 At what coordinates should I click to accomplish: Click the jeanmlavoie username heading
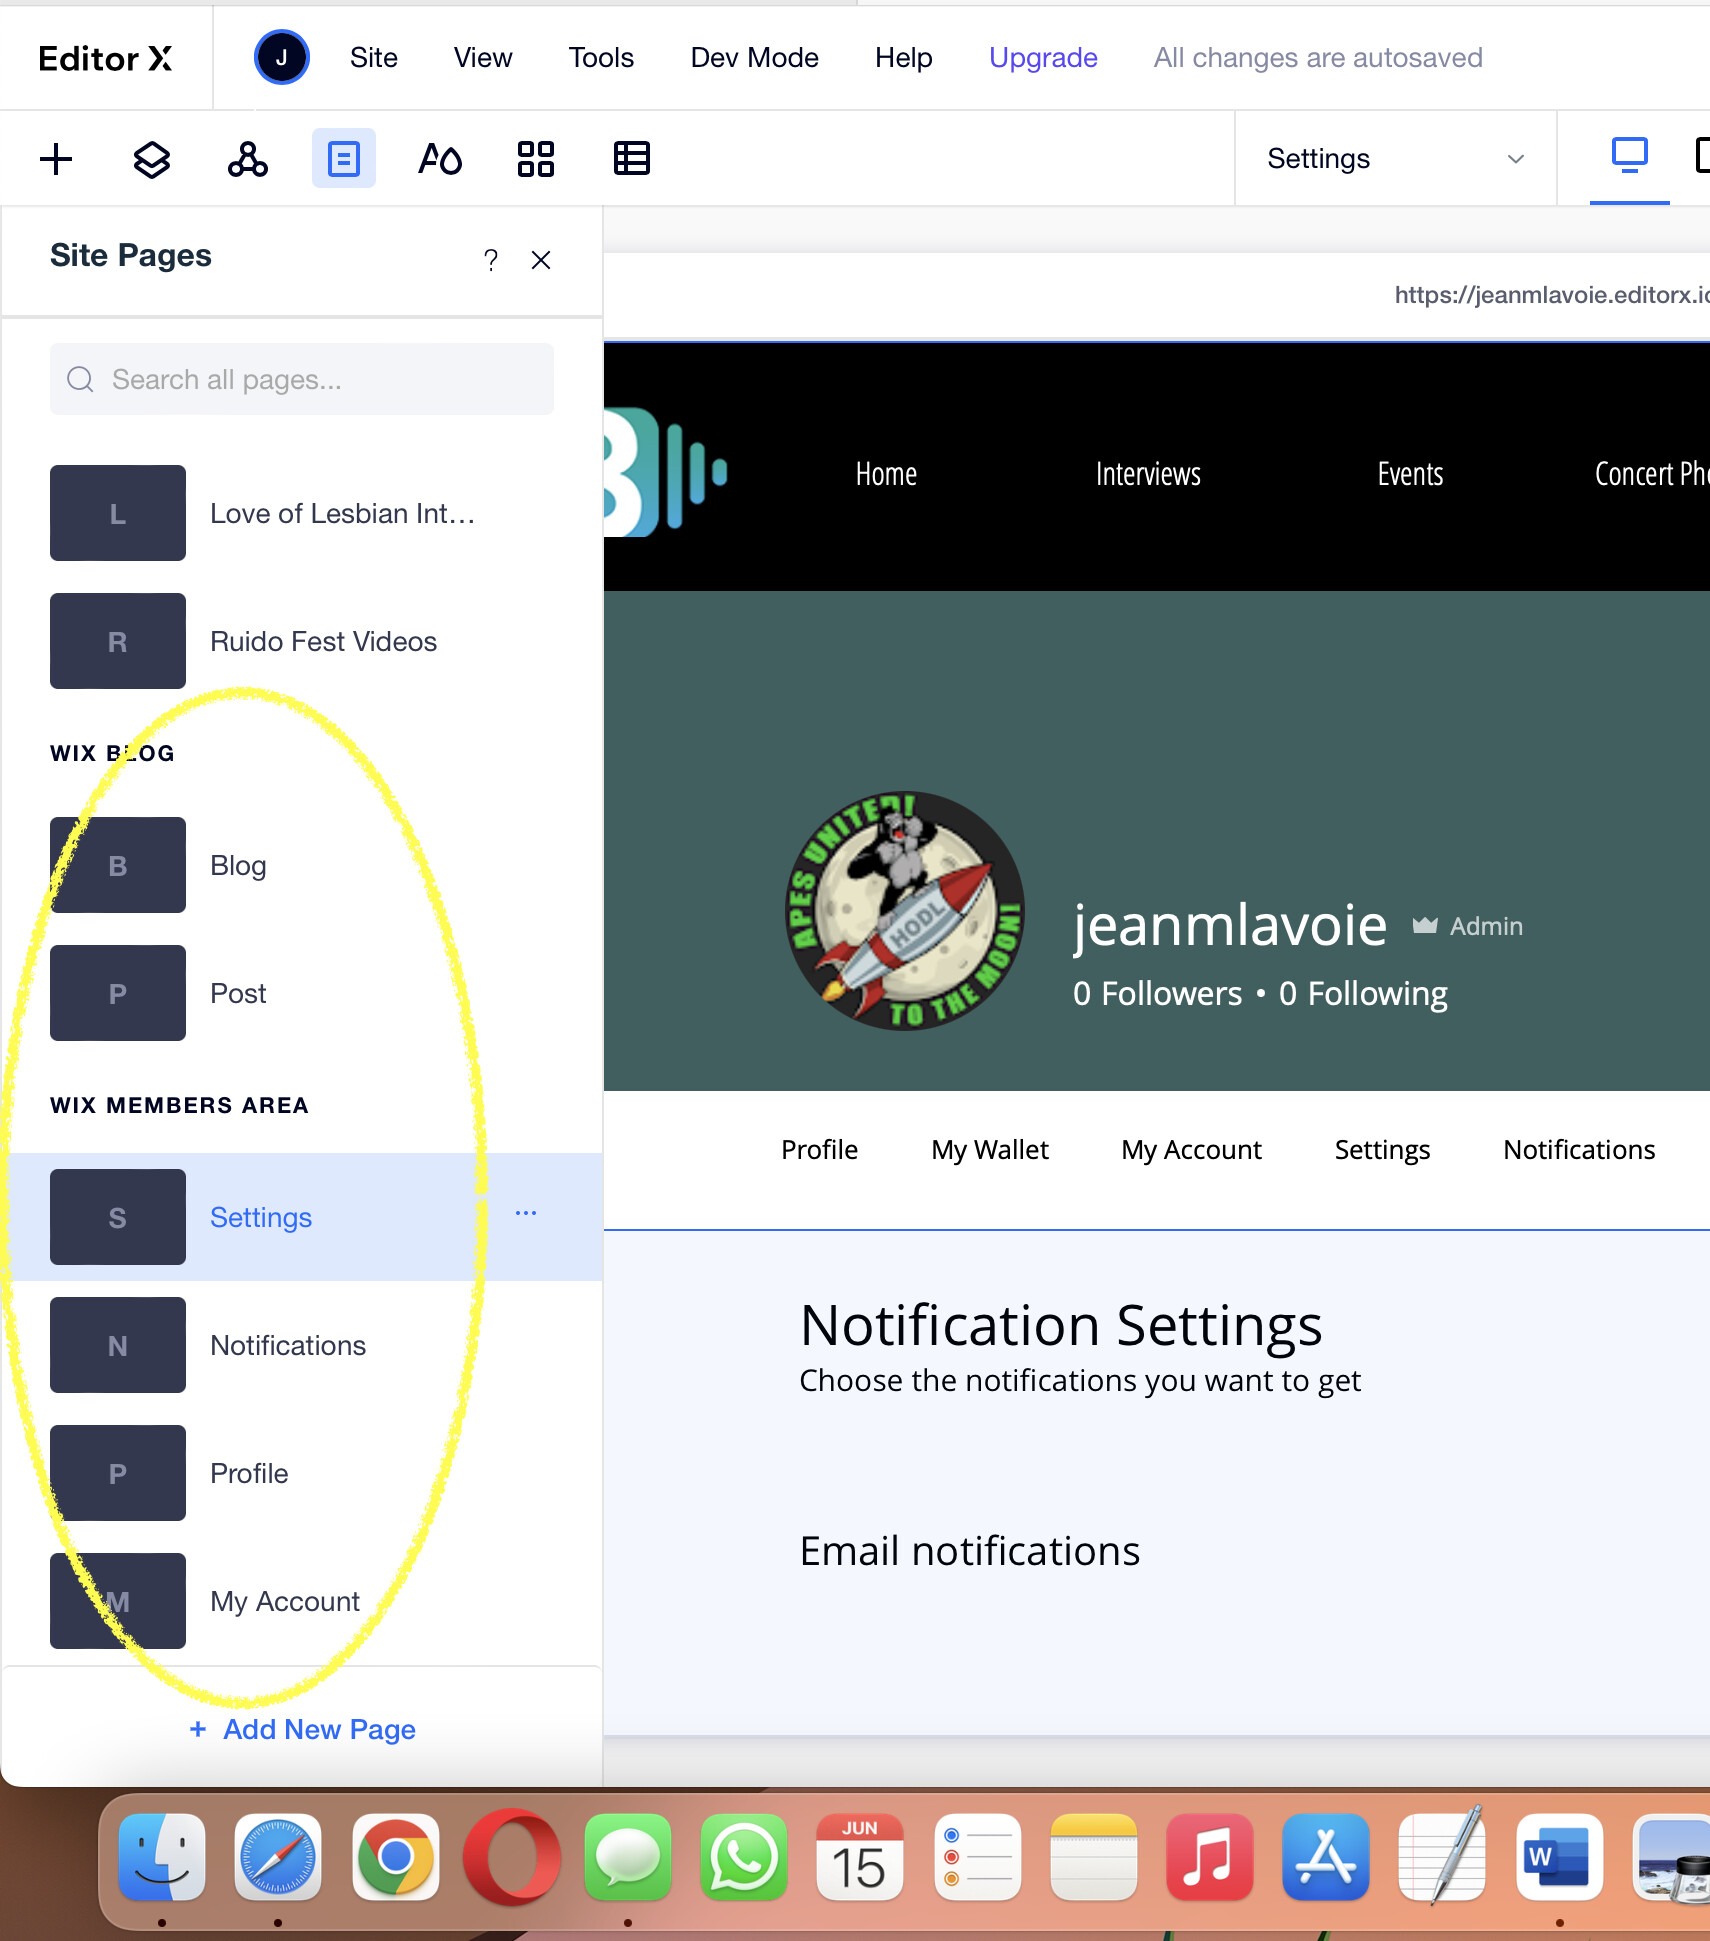coord(1230,925)
